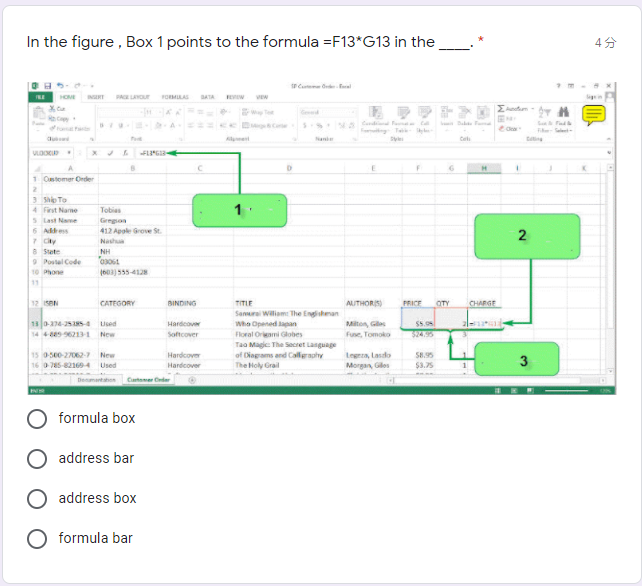642x586 pixels.
Task: Click the Wrap Text button
Action: 258,112
